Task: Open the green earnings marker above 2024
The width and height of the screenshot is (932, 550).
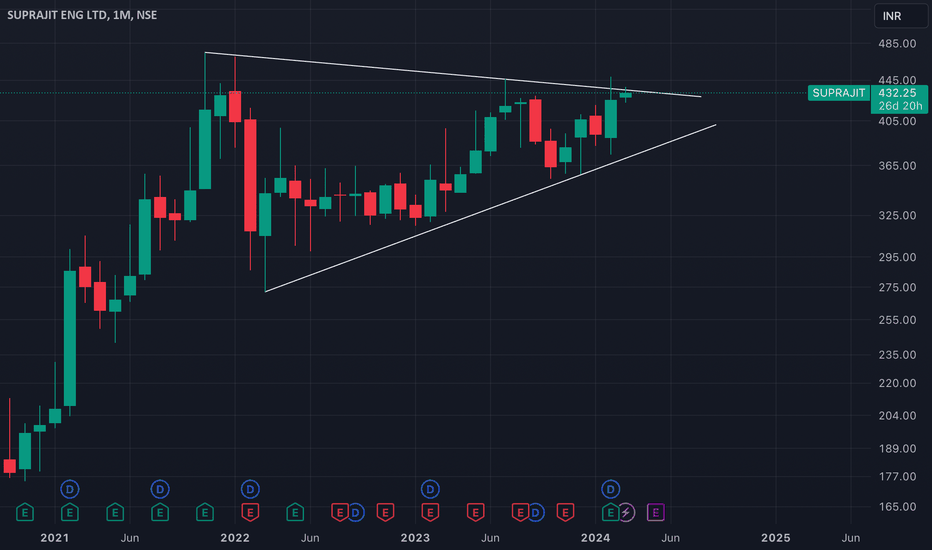Action: pos(610,512)
